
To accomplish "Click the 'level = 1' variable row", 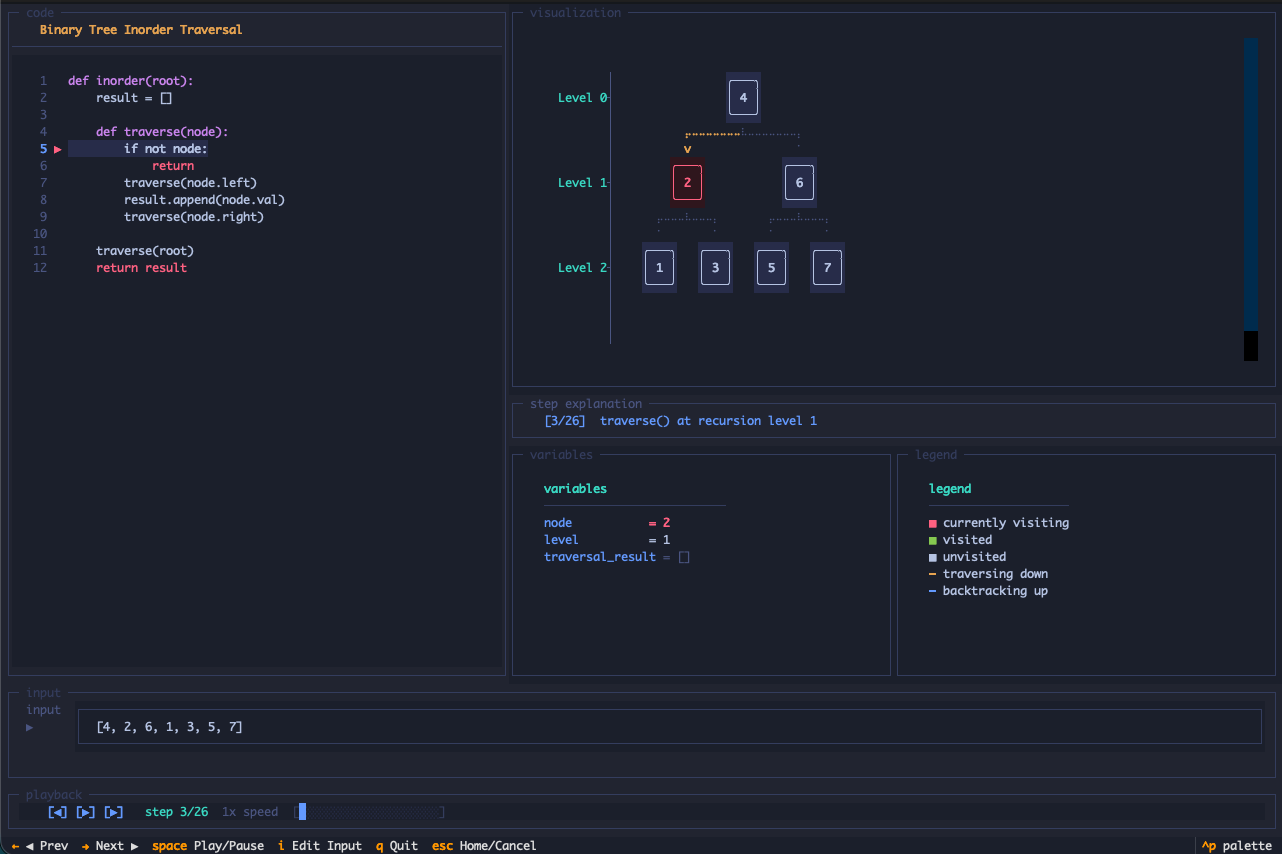I will tap(607, 540).
